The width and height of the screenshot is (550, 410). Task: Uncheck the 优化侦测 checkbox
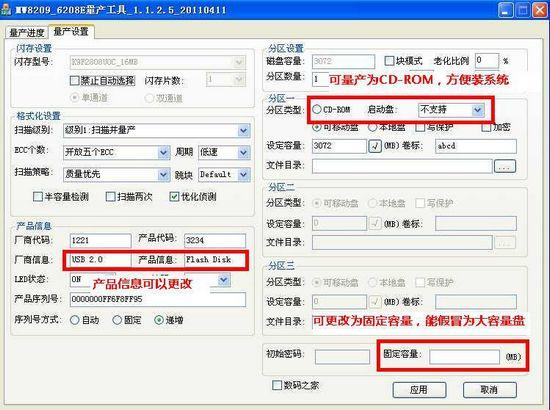click(174, 197)
